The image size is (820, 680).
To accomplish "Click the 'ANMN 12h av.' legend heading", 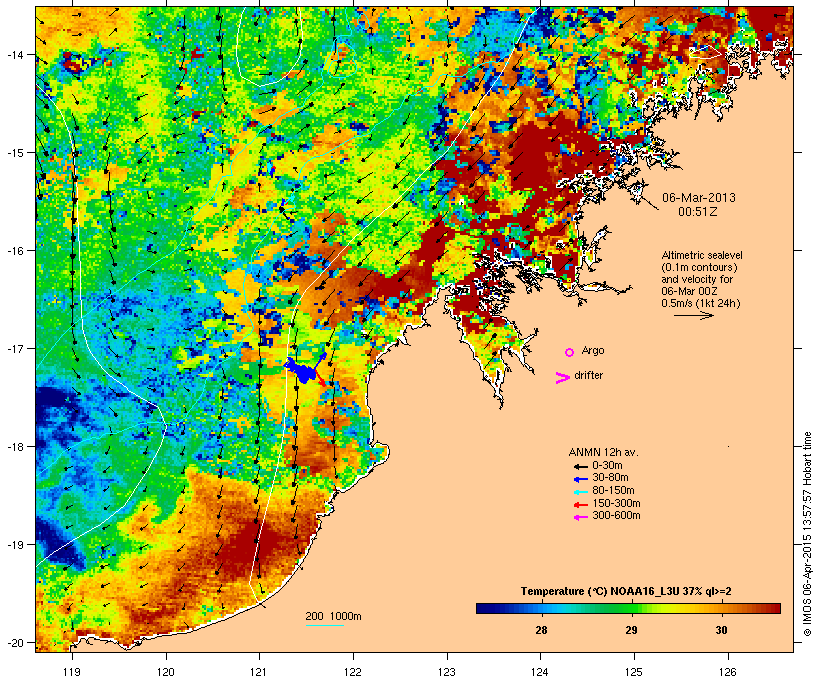I will click(x=603, y=452).
